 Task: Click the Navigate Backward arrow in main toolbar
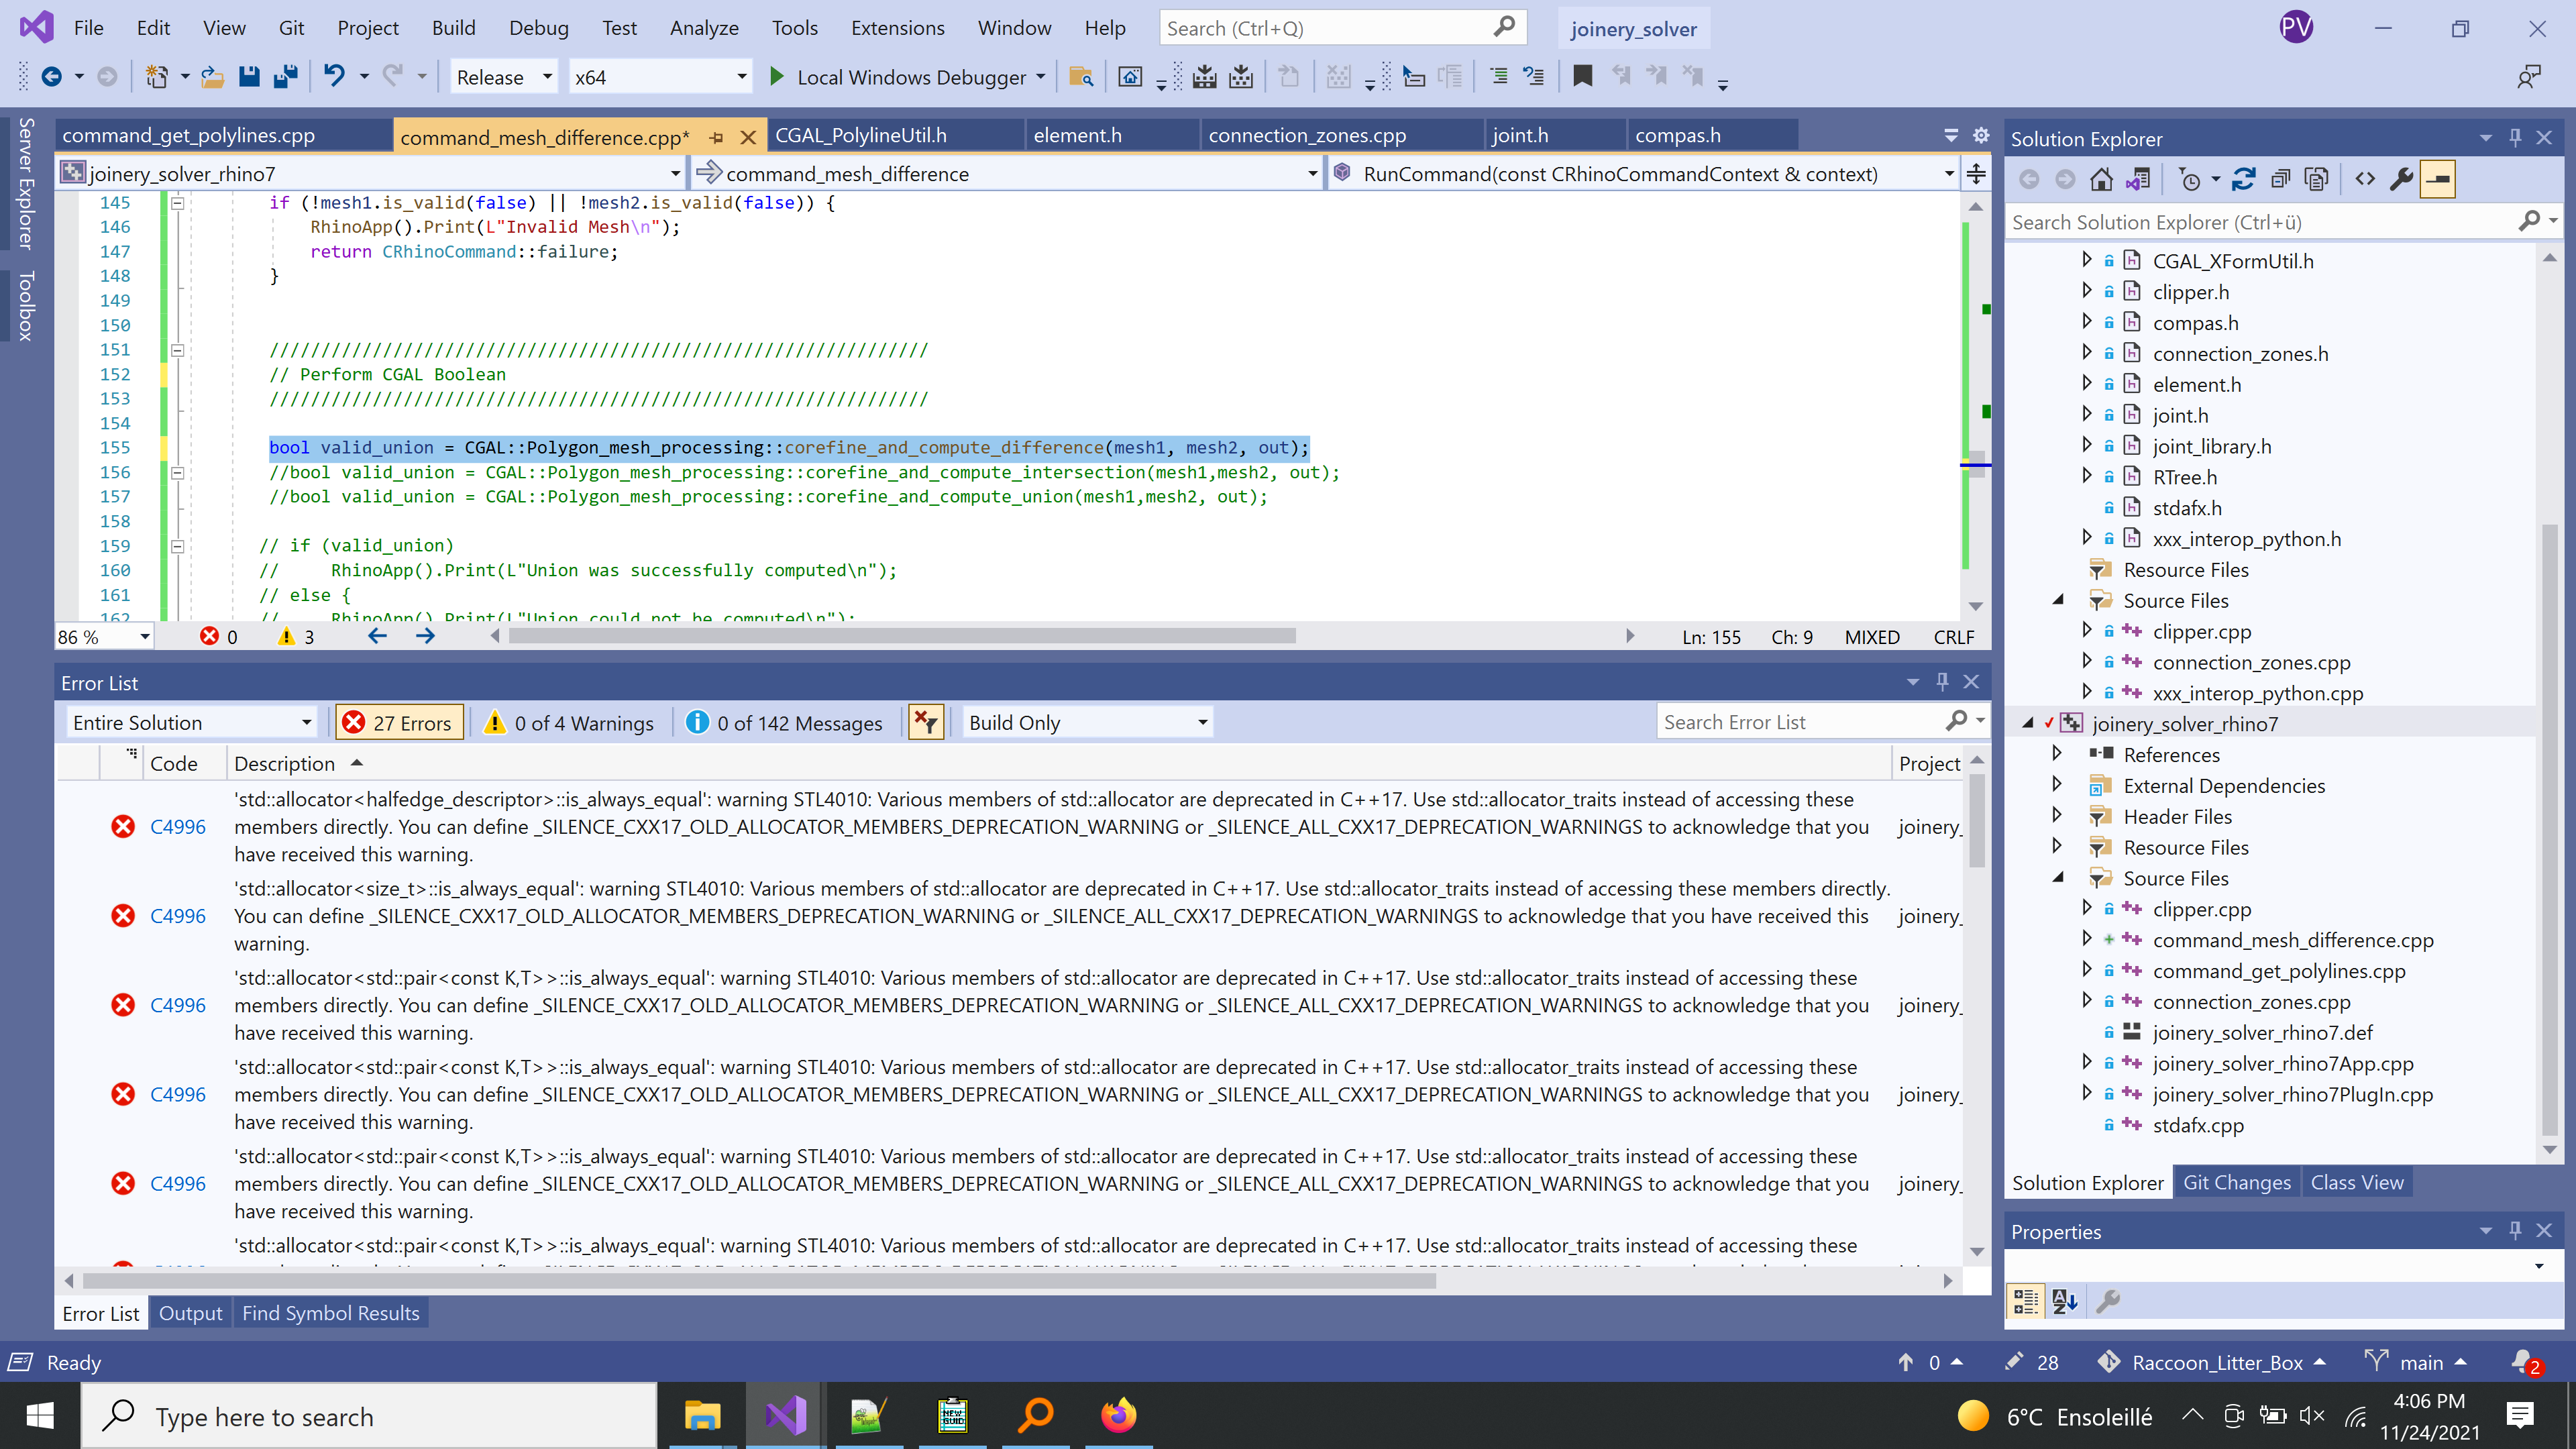tap(52, 77)
